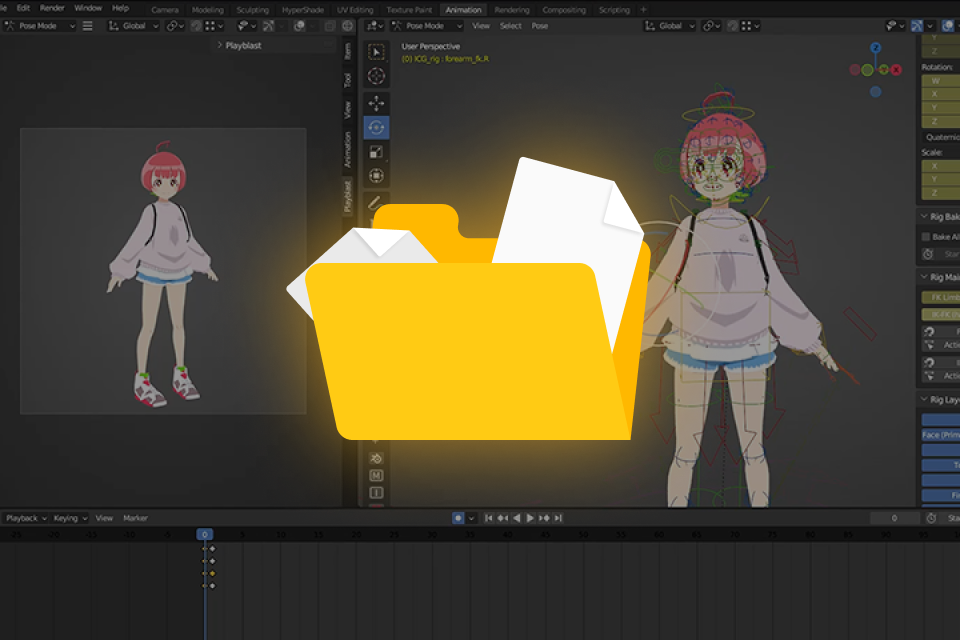Viewport: 960px width, 640px height.
Task: Toggle overlays button in right viewport header
Action: 948,26
